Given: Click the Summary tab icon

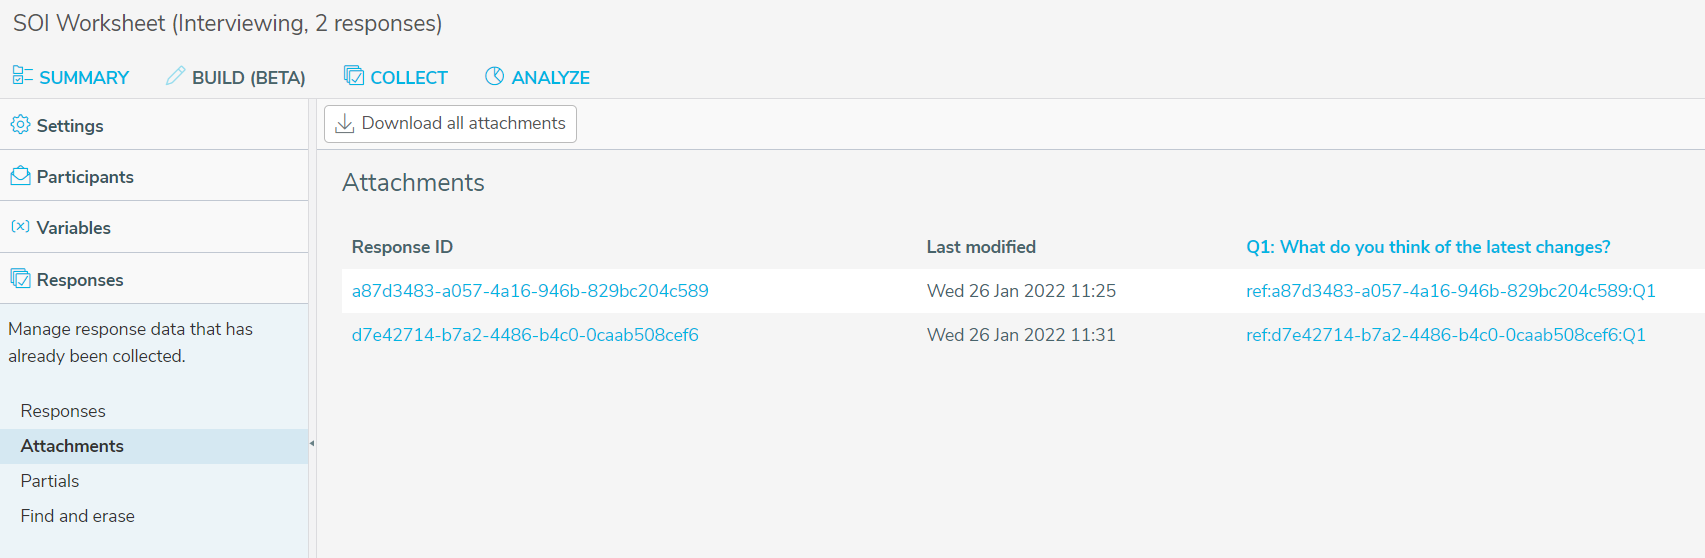Looking at the screenshot, I should [x=22, y=75].
